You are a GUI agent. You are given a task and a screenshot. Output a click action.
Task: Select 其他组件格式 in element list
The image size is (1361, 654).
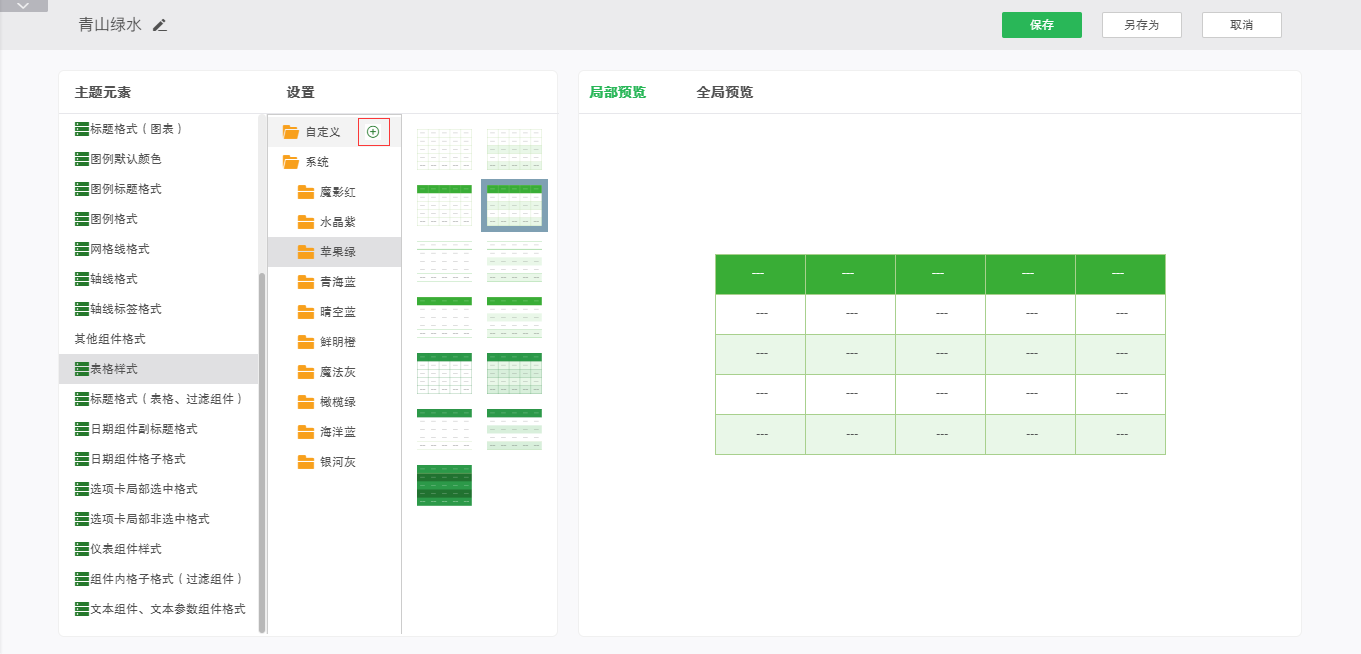point(110,339)
